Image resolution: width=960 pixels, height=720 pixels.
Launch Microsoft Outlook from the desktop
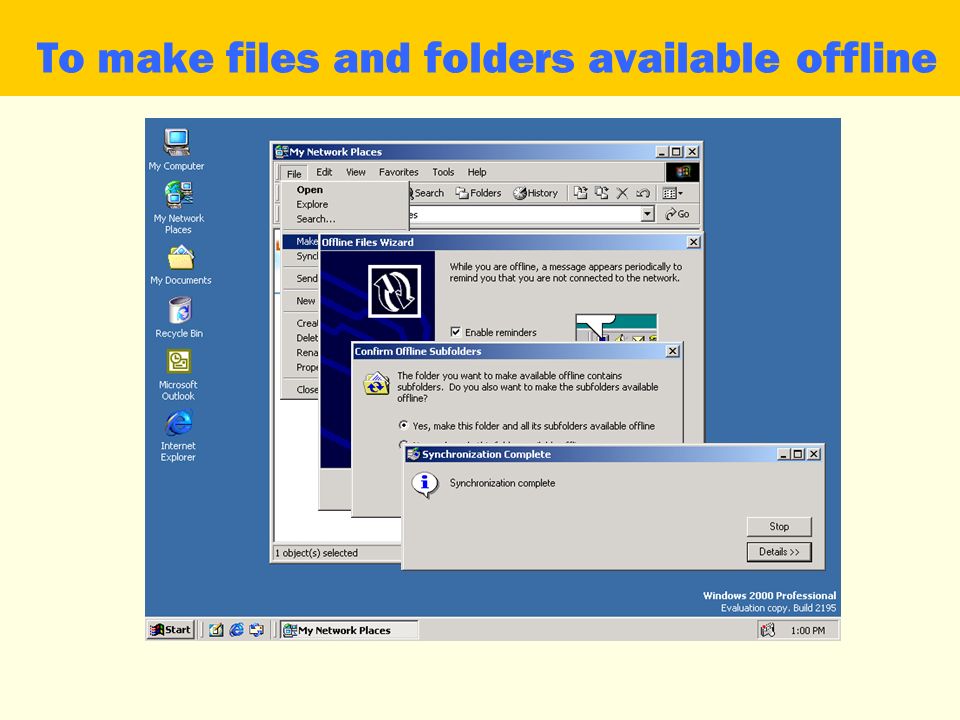click(x=178, y=375)
